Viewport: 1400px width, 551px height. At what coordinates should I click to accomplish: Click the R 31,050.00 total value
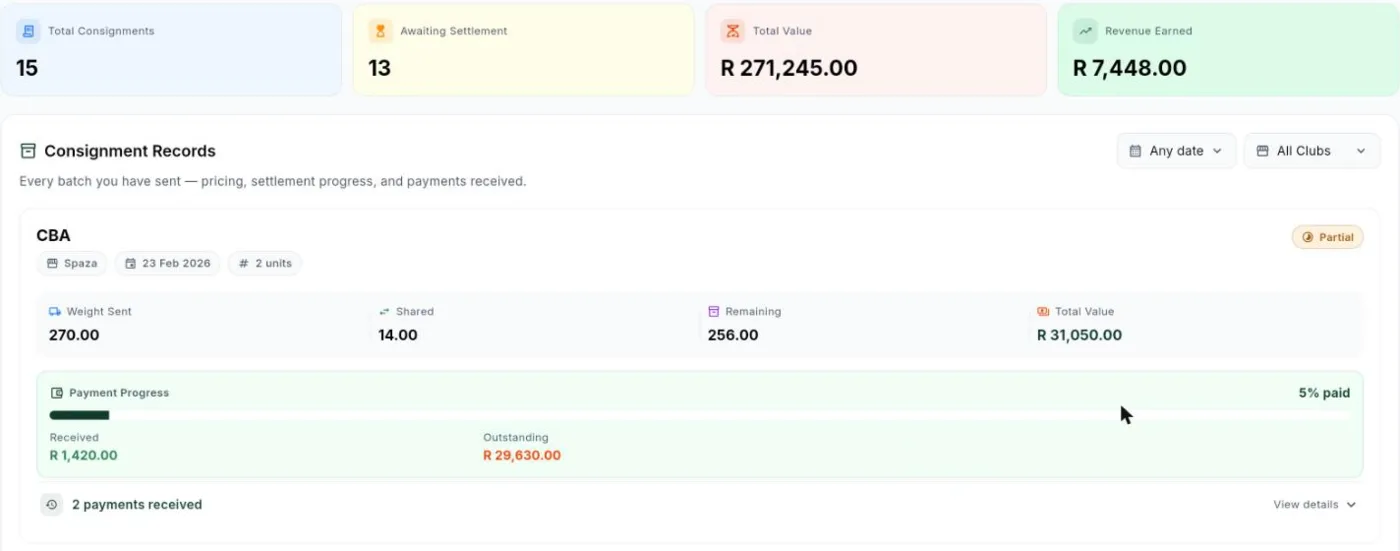tap(1079, 335)
